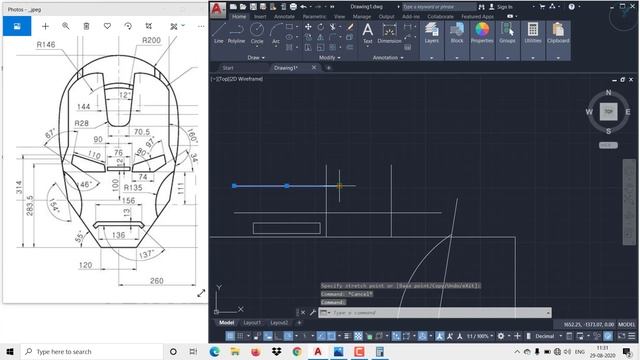This screenshot has height=360, width=640.
Task: Open the Layers panel button
Action: [431, 33]
